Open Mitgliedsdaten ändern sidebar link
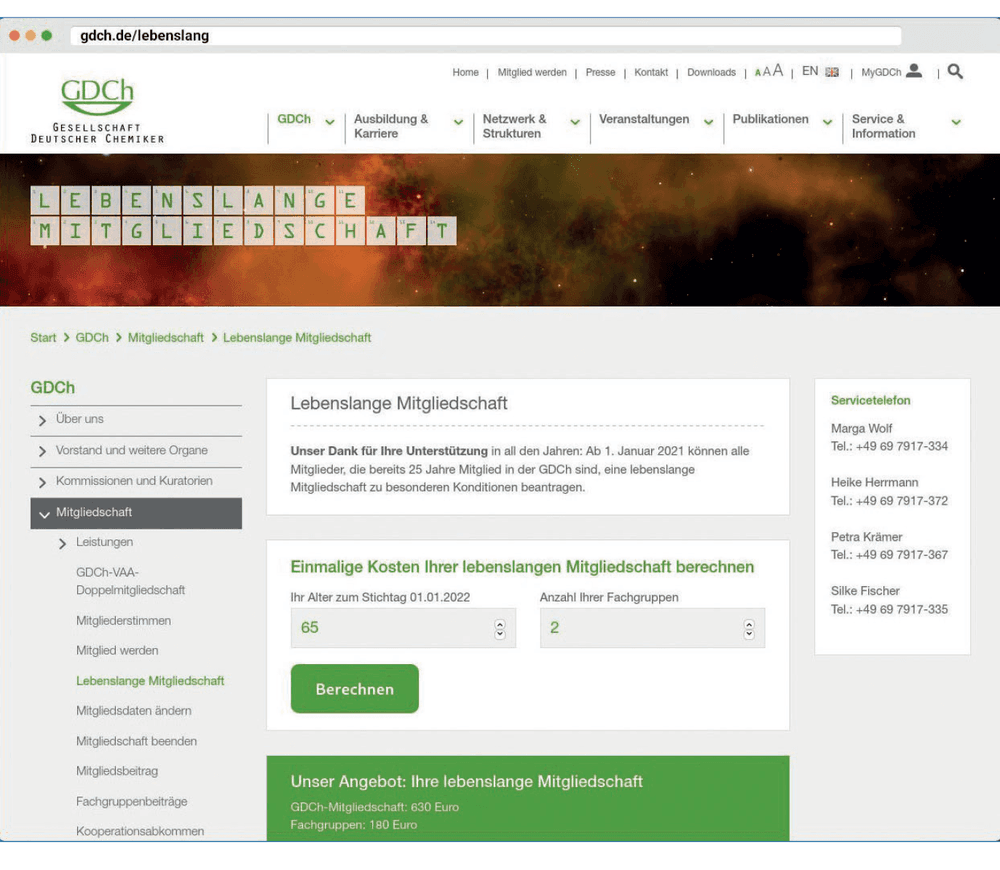The image size is (1000, 870). coord(133,711)
